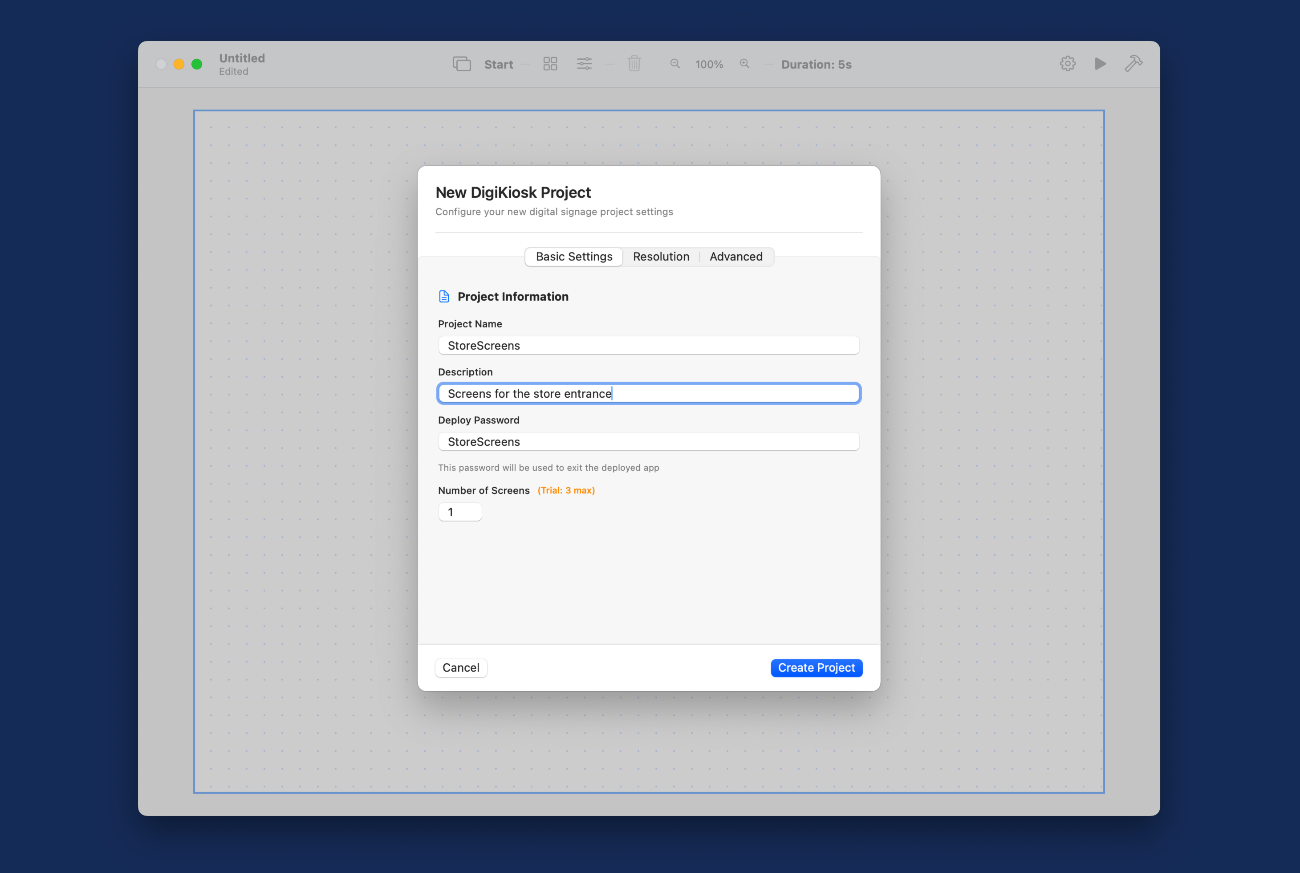Open settings gear icon in toolbar
This screenshot has width=1300, height=873.
pyautogui.click(x=1068, y=64)
